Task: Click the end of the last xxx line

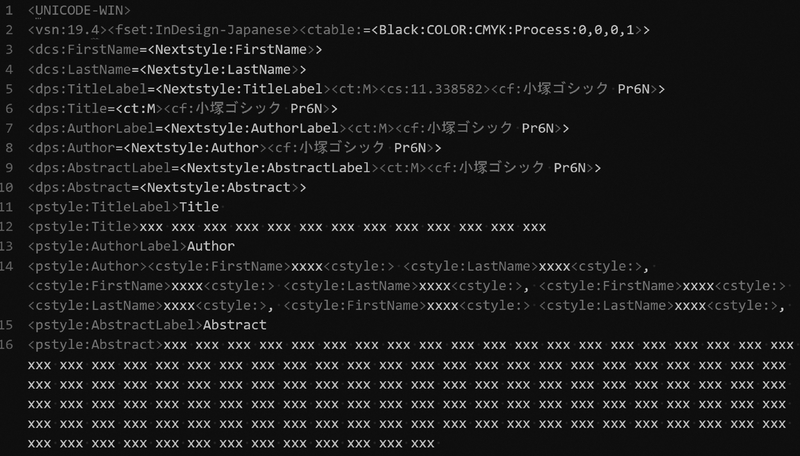Action: click(x=435, y=444)
